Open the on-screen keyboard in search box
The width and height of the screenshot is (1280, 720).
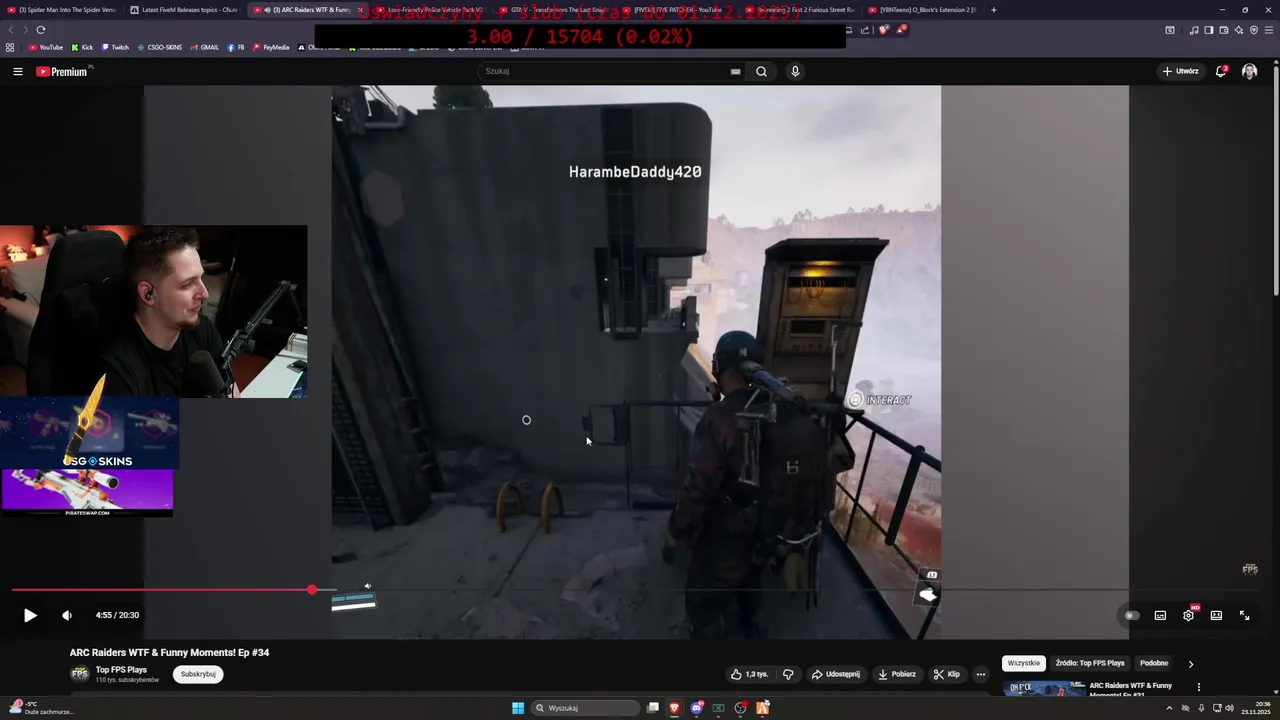736,71
